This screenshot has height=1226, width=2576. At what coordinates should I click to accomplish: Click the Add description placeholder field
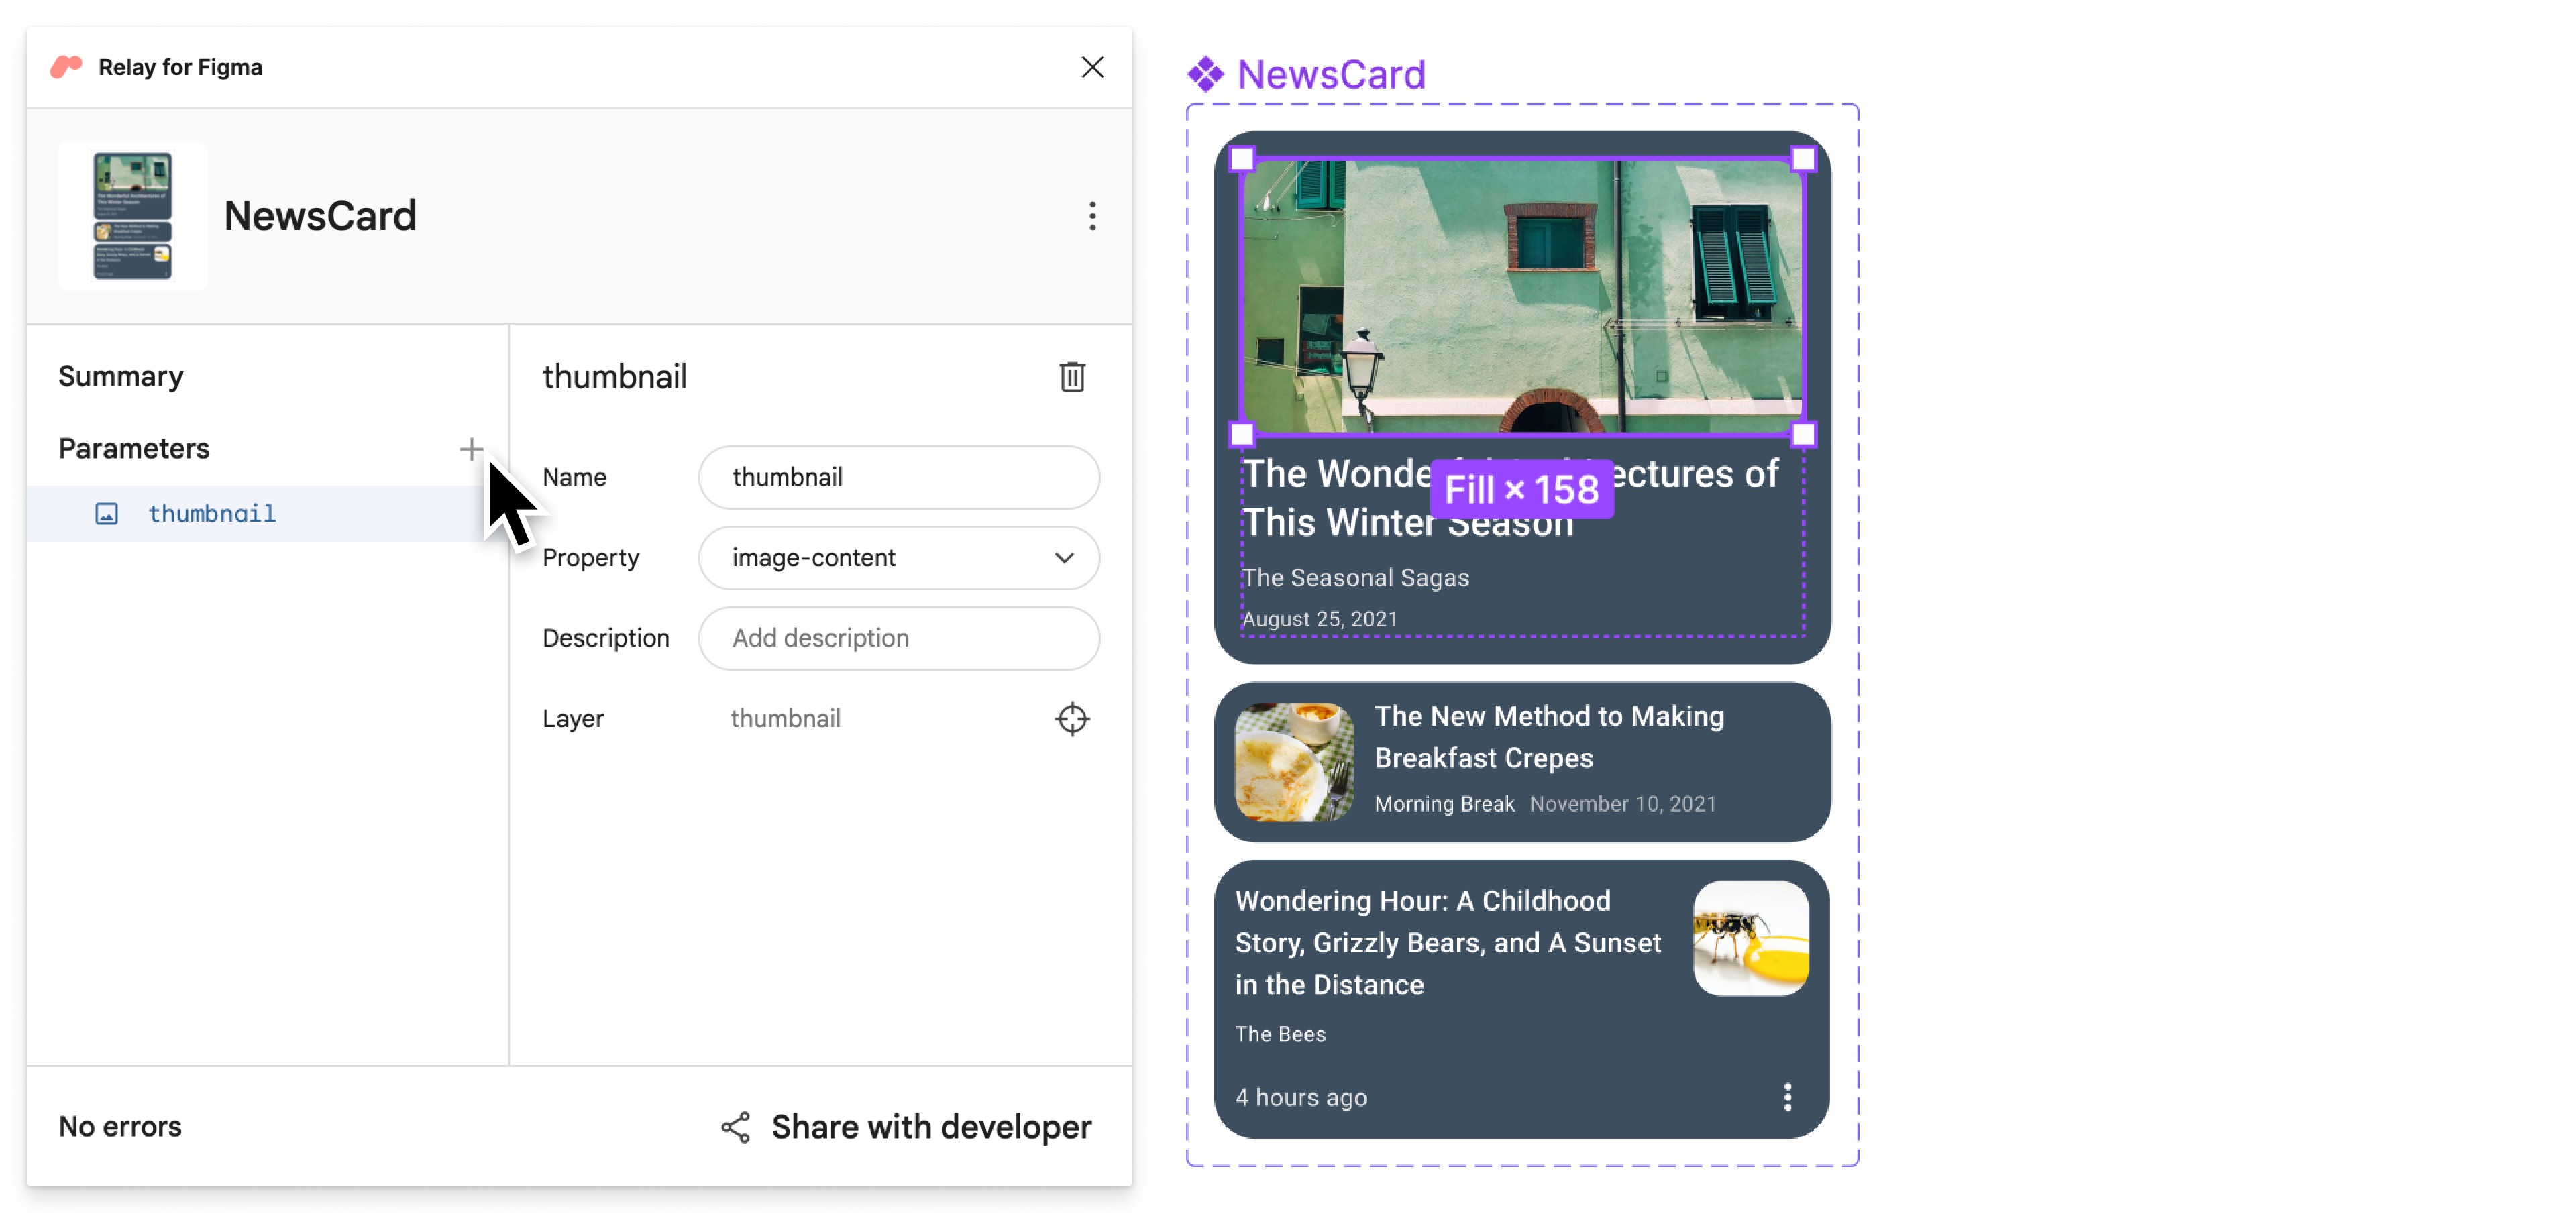[900, 638]
